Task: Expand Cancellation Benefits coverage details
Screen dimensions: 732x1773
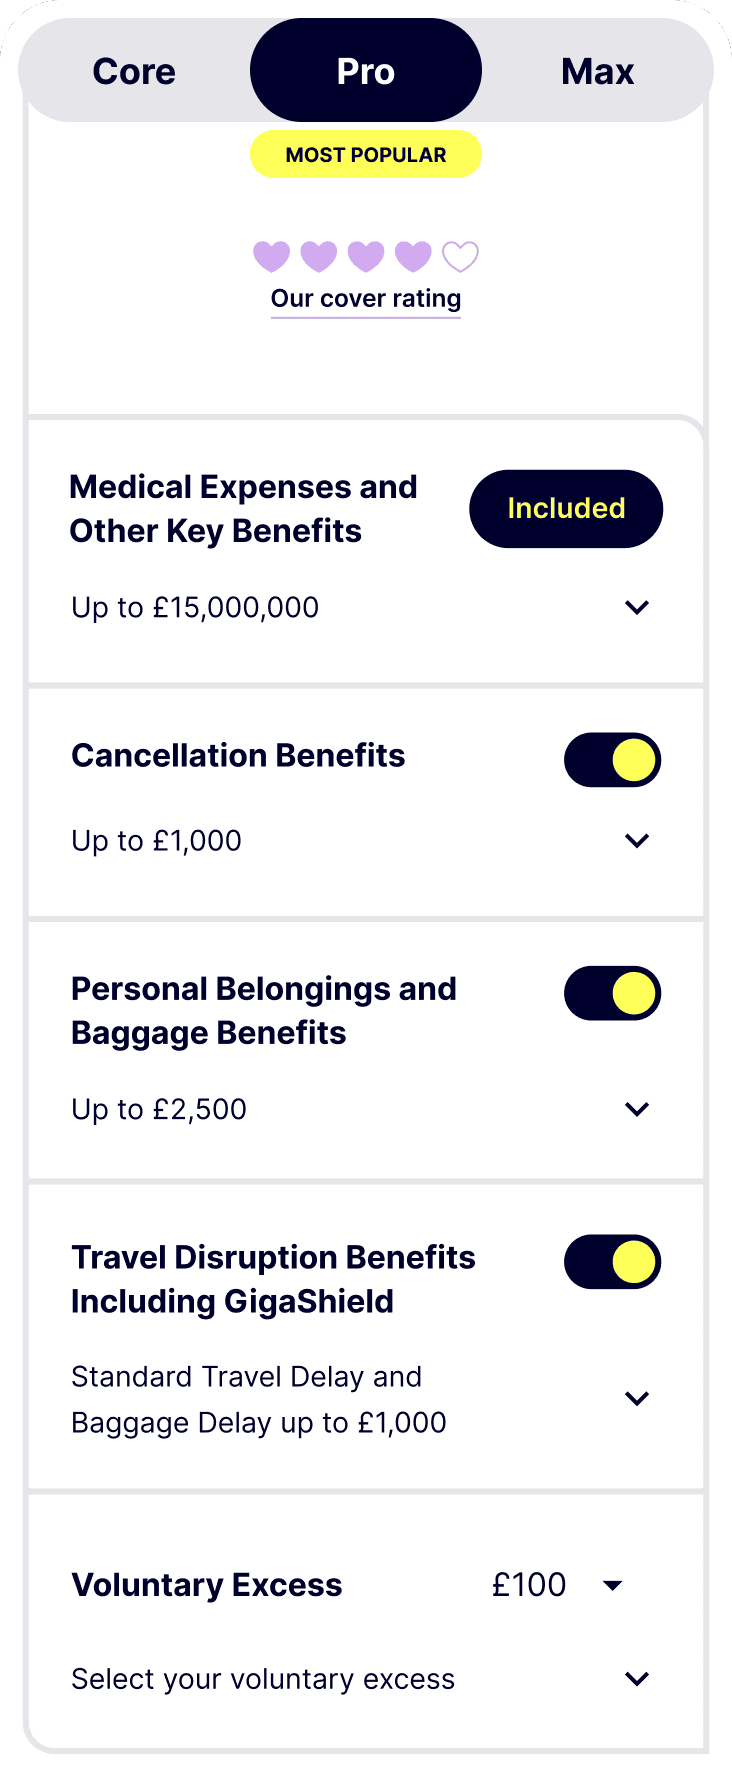Action: click(x=637, y=841)
